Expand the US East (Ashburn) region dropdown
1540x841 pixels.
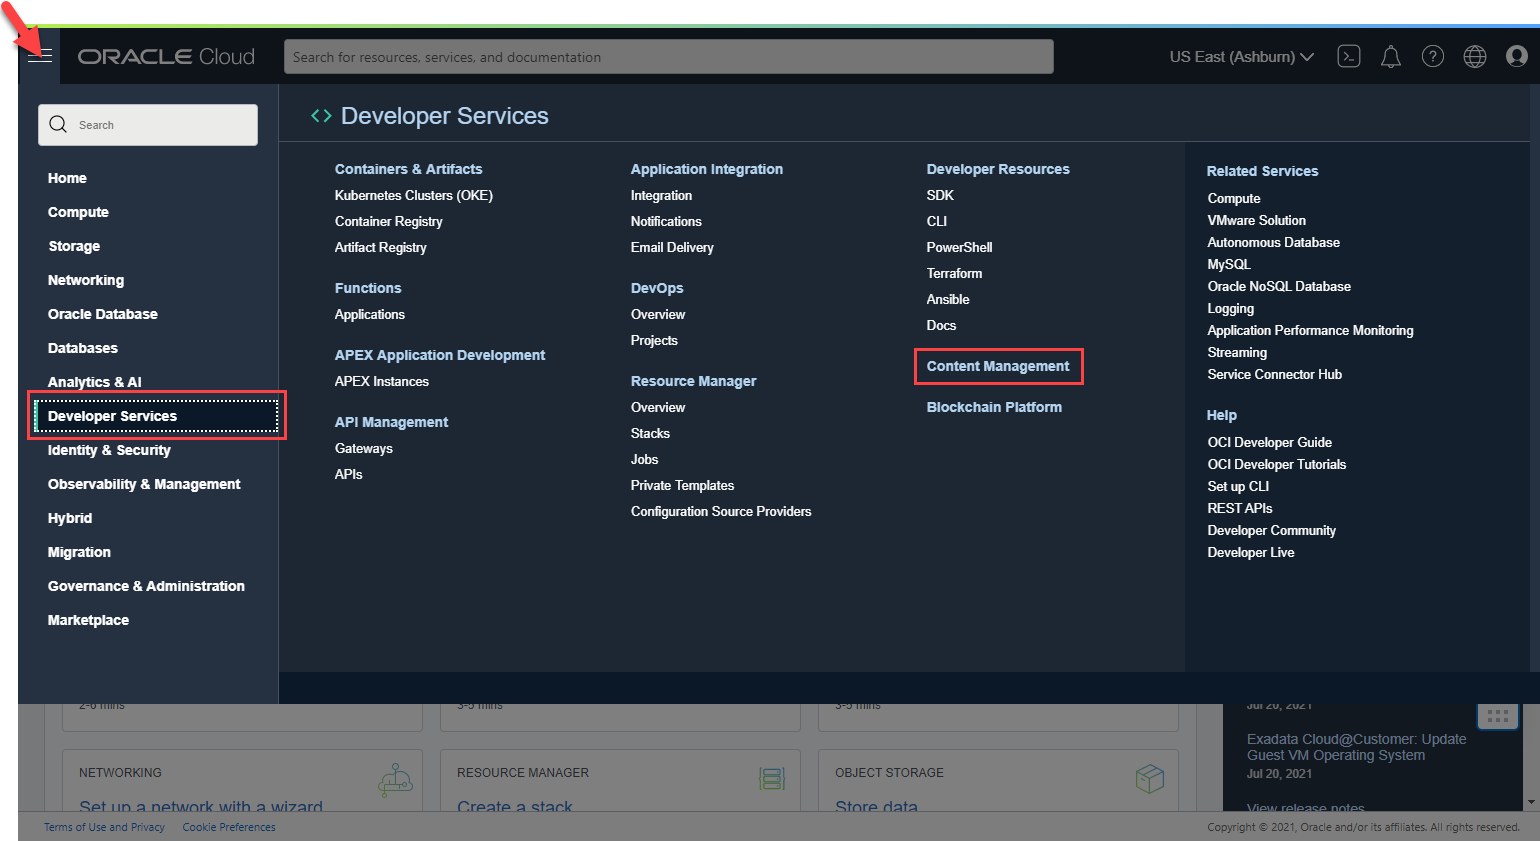pos(1241,57)
